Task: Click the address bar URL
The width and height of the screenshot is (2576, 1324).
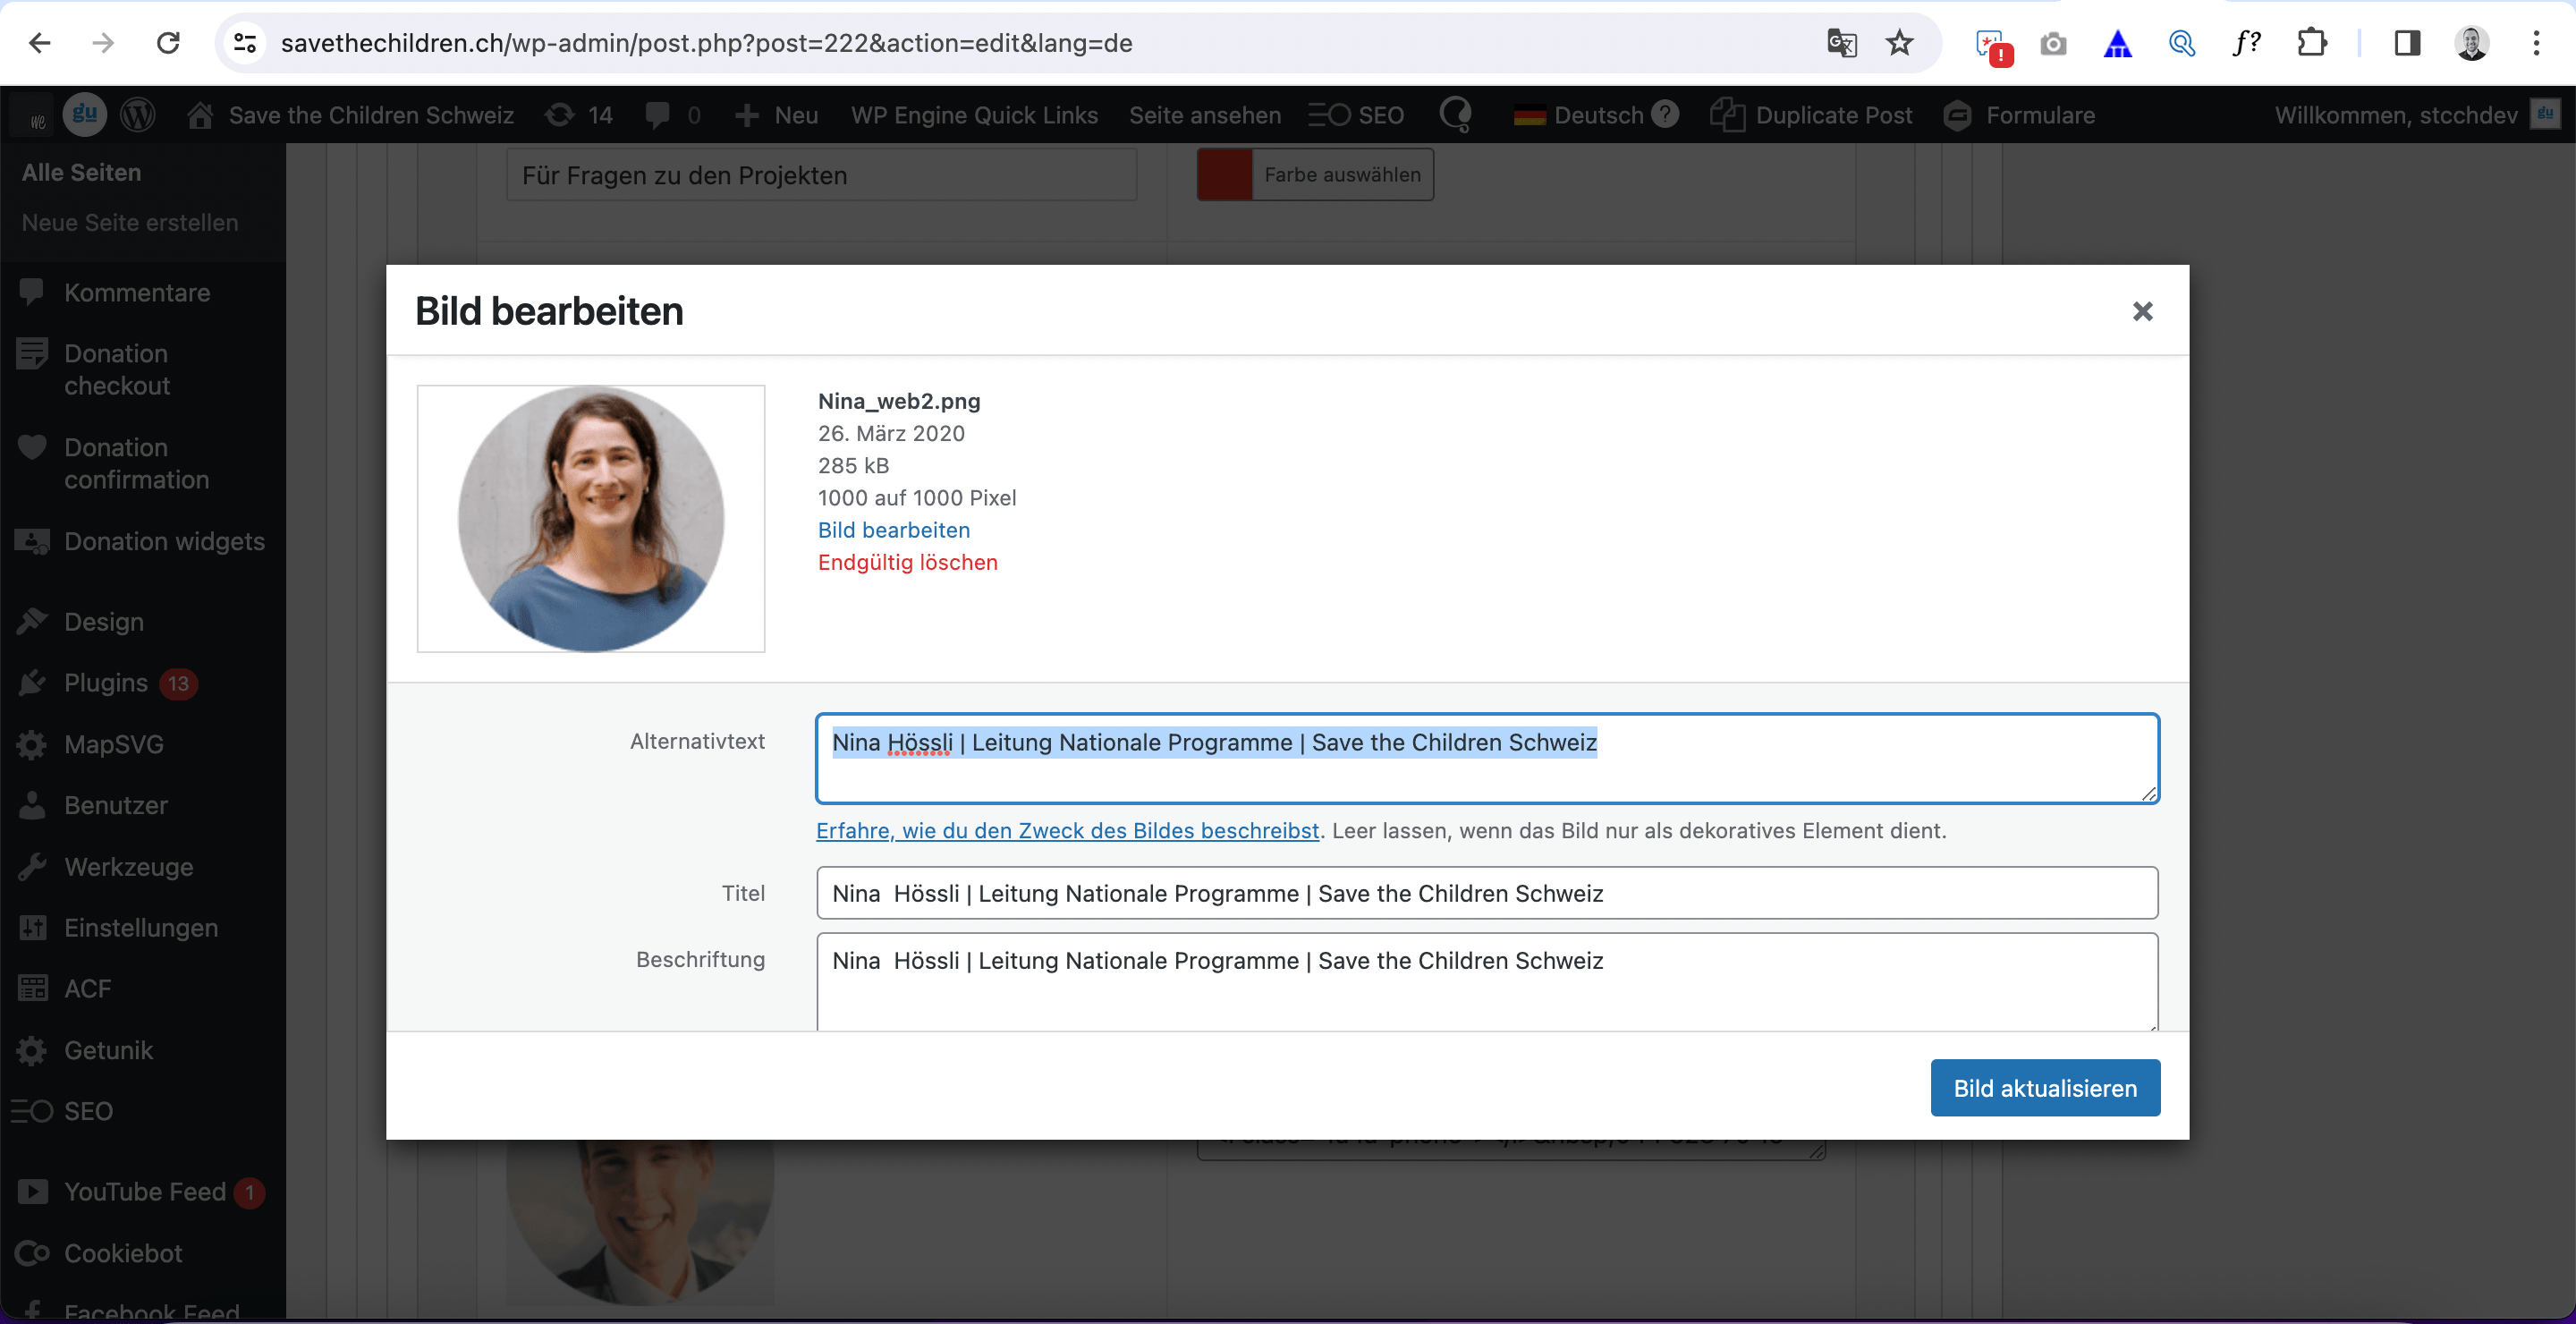Action: tap(706, 43)
